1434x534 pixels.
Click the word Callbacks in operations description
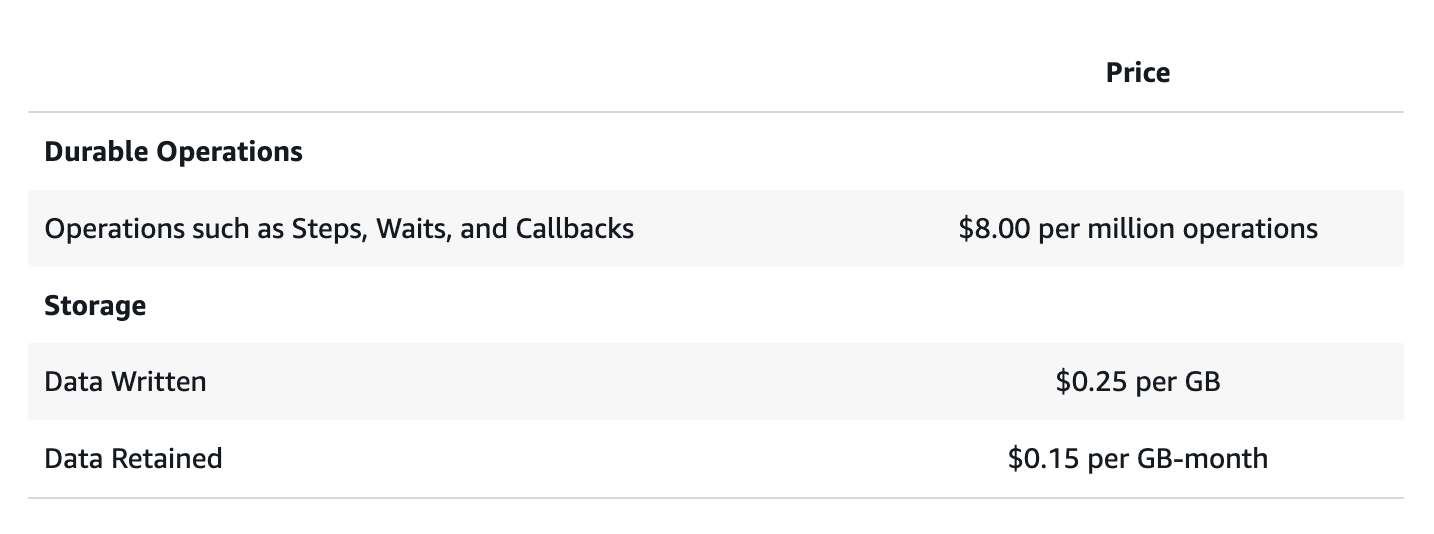[574, 229]
